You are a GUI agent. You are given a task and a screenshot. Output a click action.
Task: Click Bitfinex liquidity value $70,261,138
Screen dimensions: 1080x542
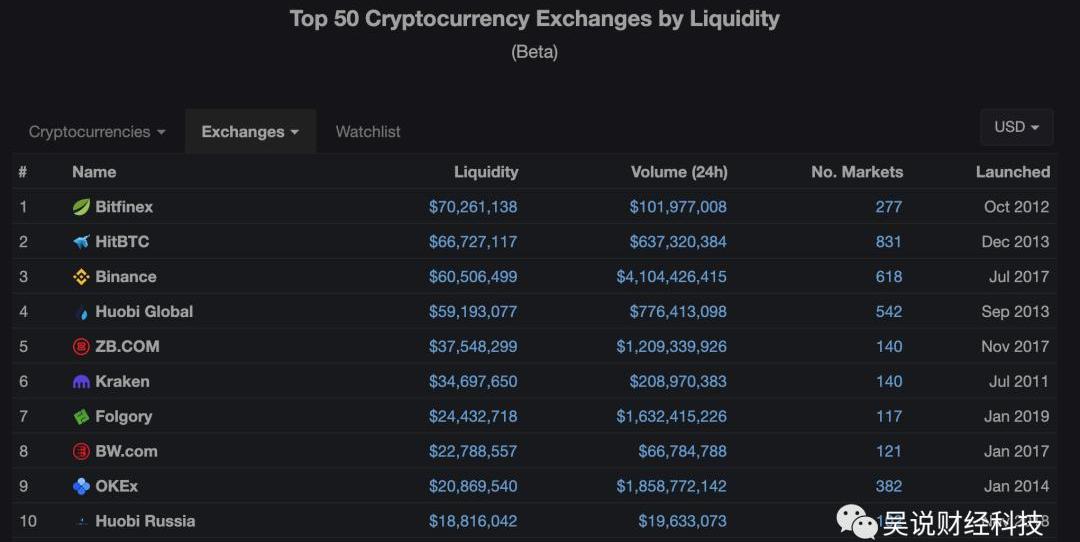(x=473, y=207)
